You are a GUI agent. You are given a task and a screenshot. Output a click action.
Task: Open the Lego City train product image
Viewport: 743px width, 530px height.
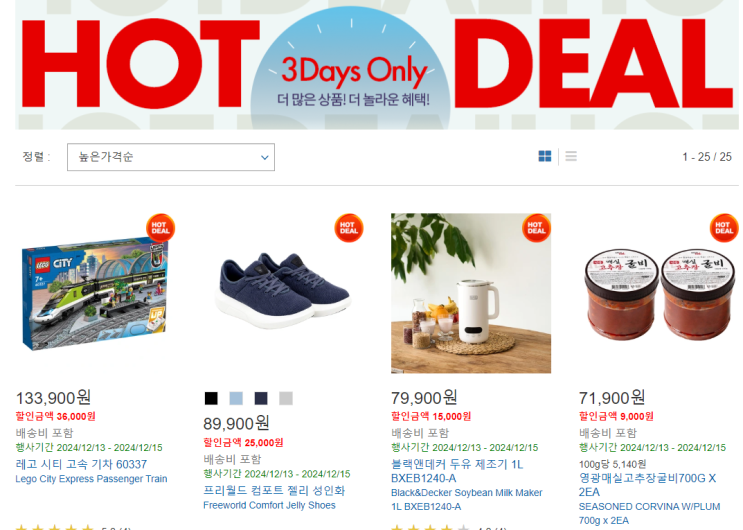click(x=95, y=294)
